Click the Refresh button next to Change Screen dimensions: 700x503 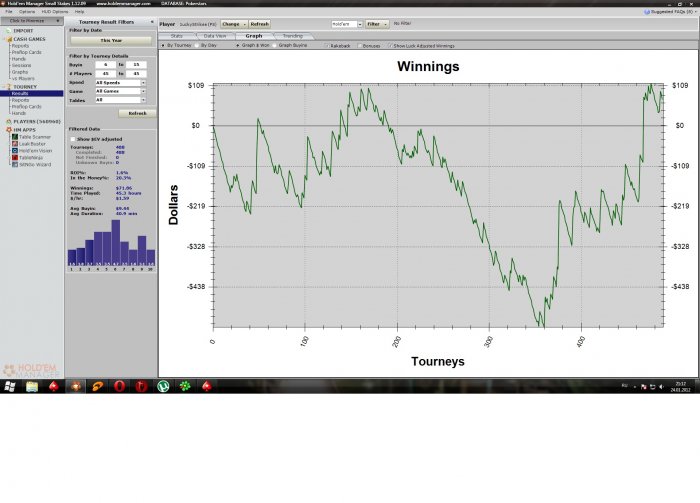(259, 24)
